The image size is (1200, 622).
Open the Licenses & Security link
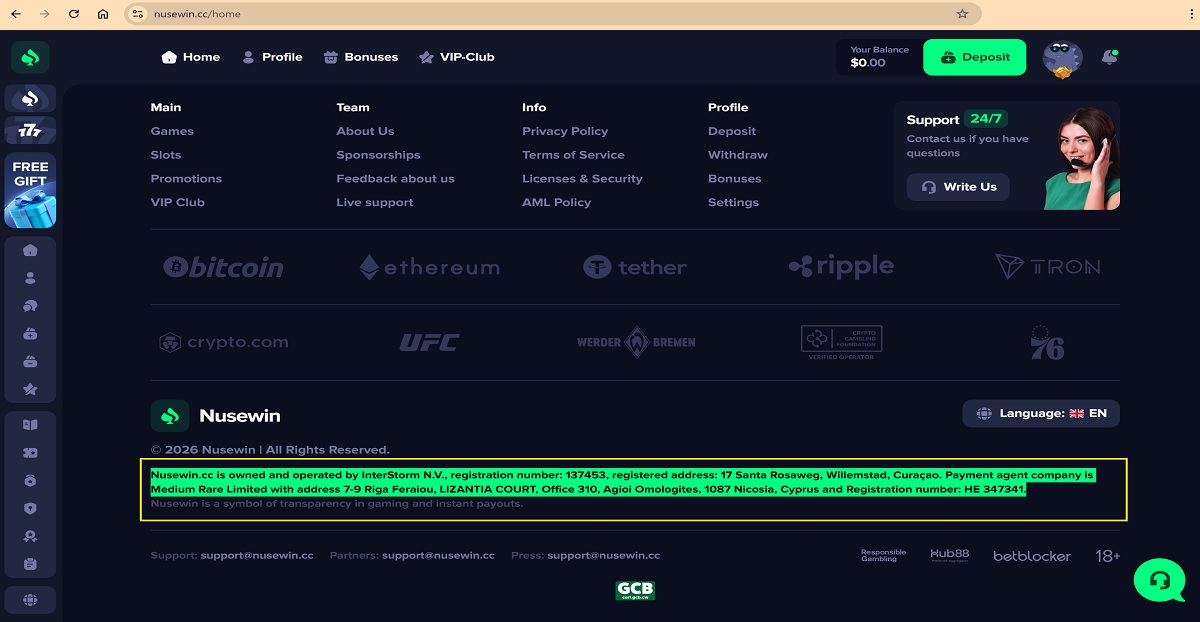click(x=582, y=179)
